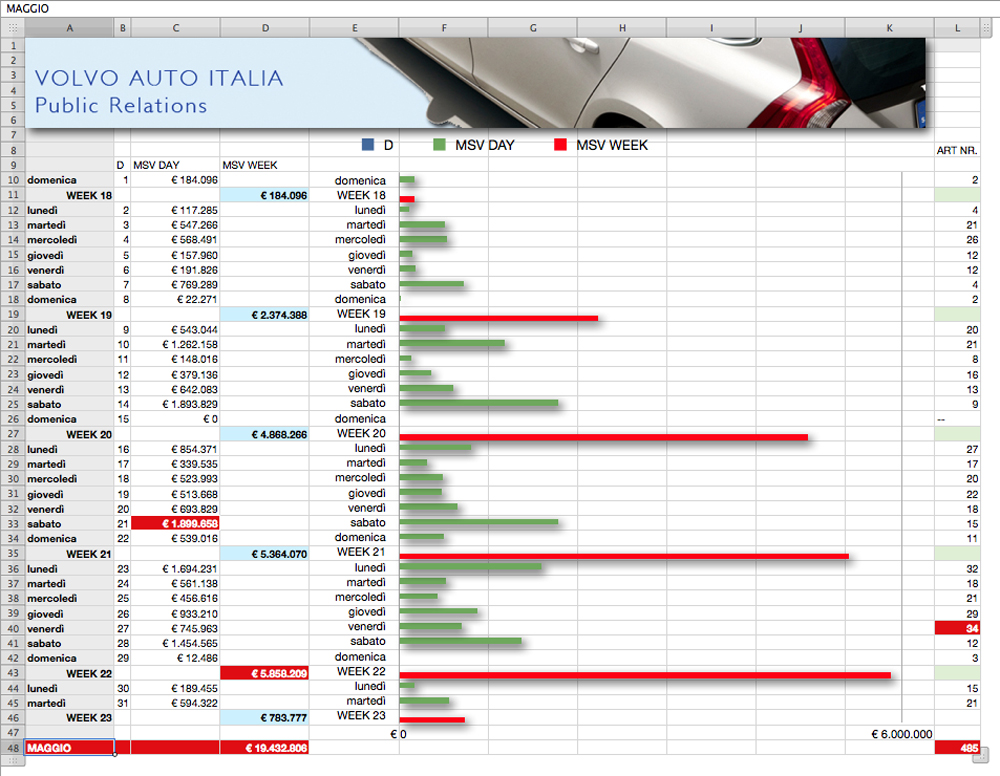Select row 48 header
Screen dimensions: 1000x776
[x=12, y=748]
